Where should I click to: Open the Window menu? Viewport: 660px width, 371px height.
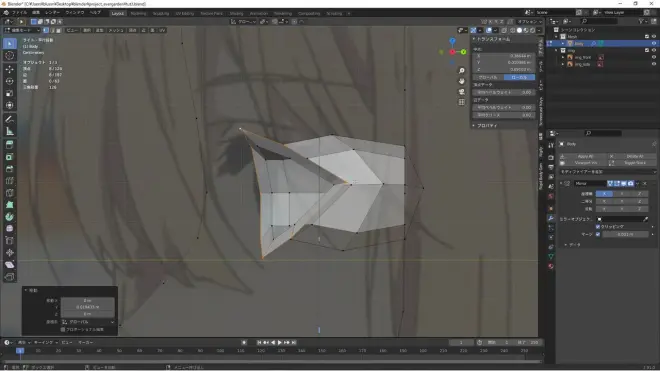point(75,13)
